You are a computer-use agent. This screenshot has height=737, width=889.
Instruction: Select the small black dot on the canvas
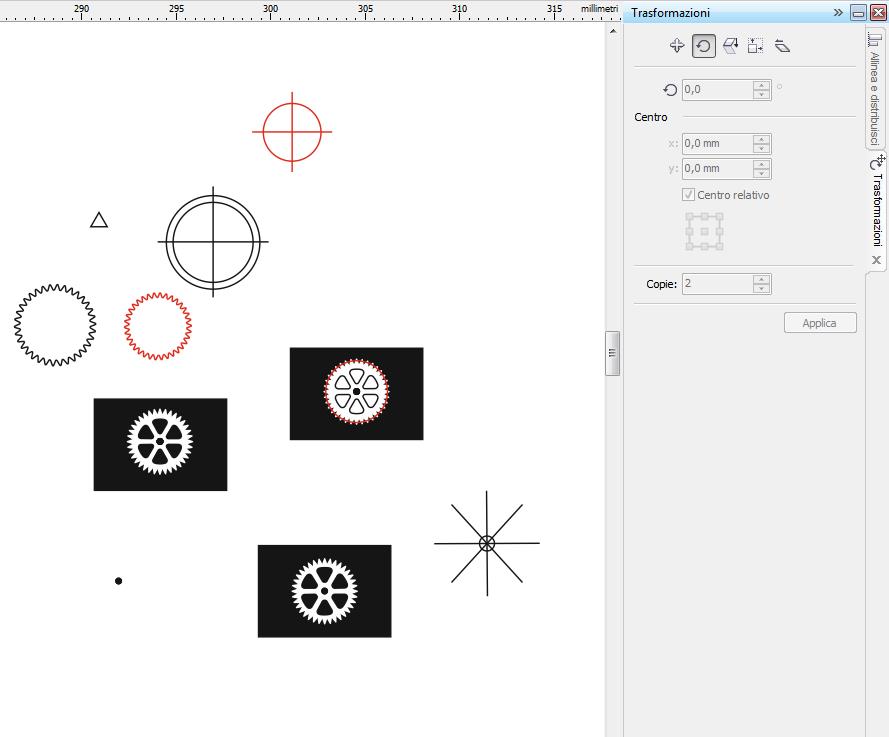pyautogui.click(x=118, y=581)
